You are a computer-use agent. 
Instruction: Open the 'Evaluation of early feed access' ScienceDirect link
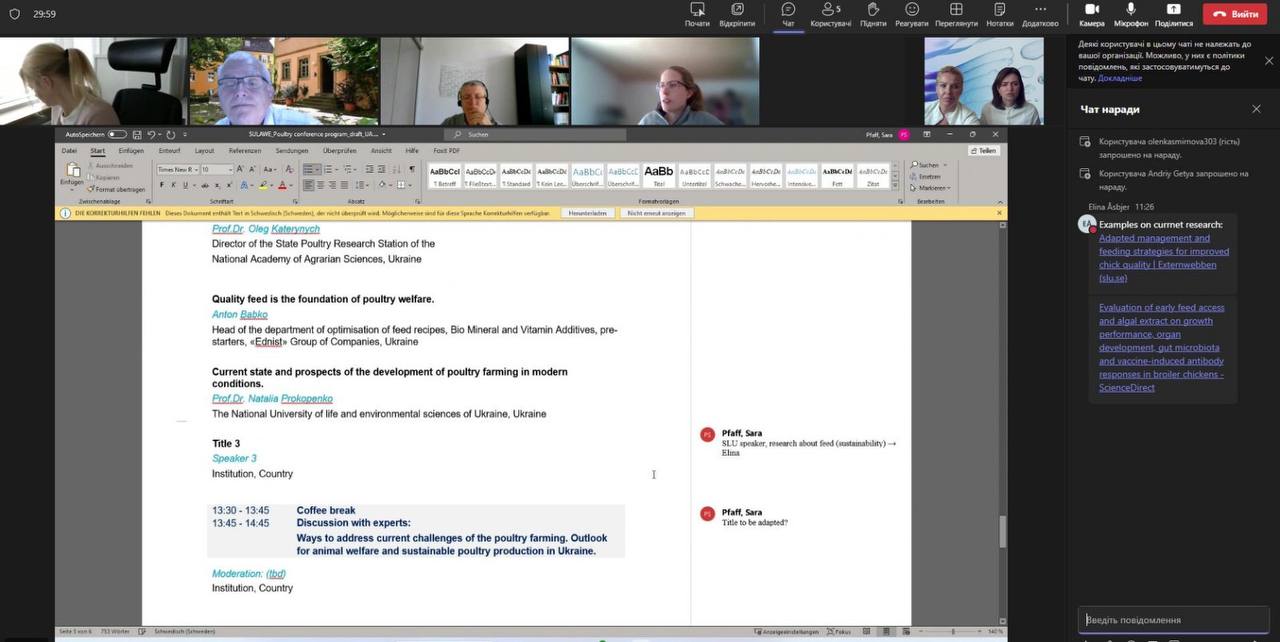tap(1162, 347)
